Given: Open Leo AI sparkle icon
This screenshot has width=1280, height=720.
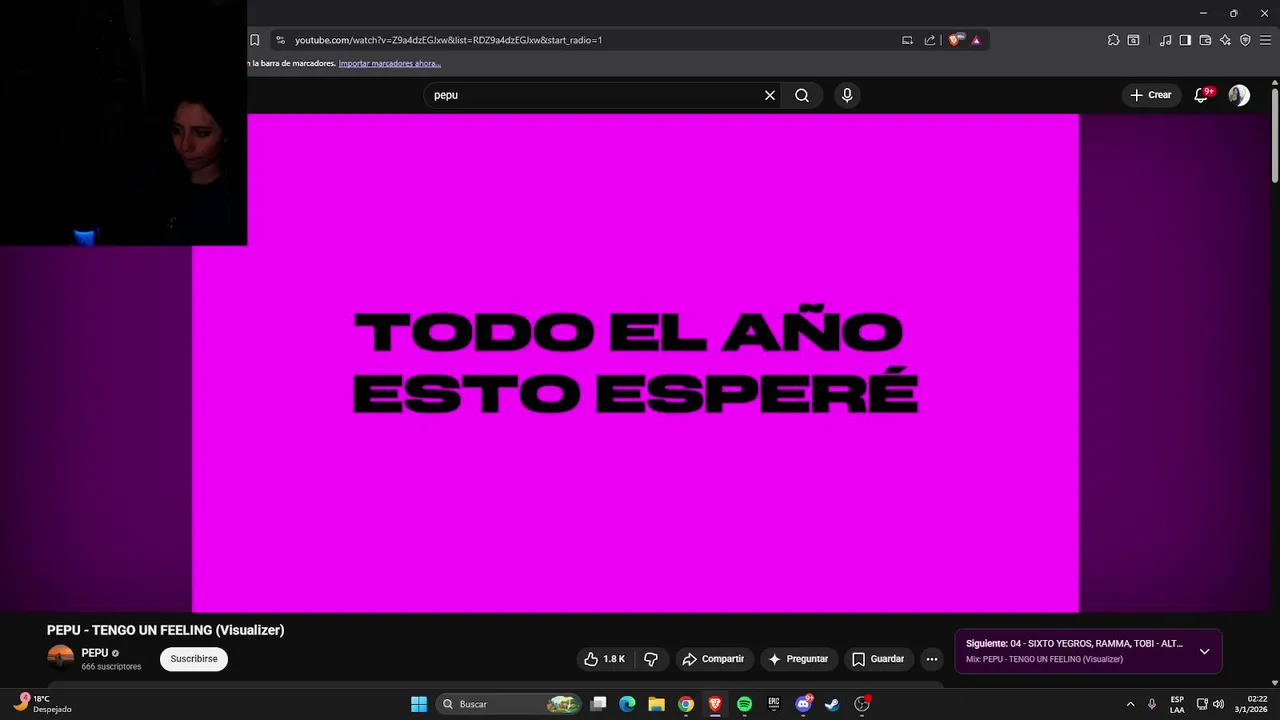Looking at the screenshot, I should (1225, 40).
